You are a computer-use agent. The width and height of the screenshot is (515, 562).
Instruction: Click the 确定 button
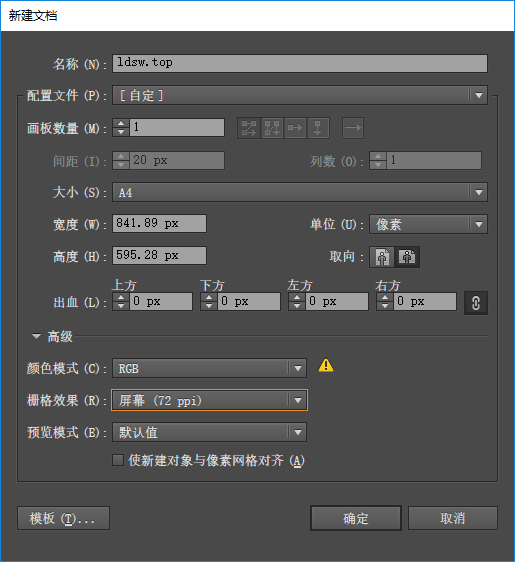pos(356,518)
